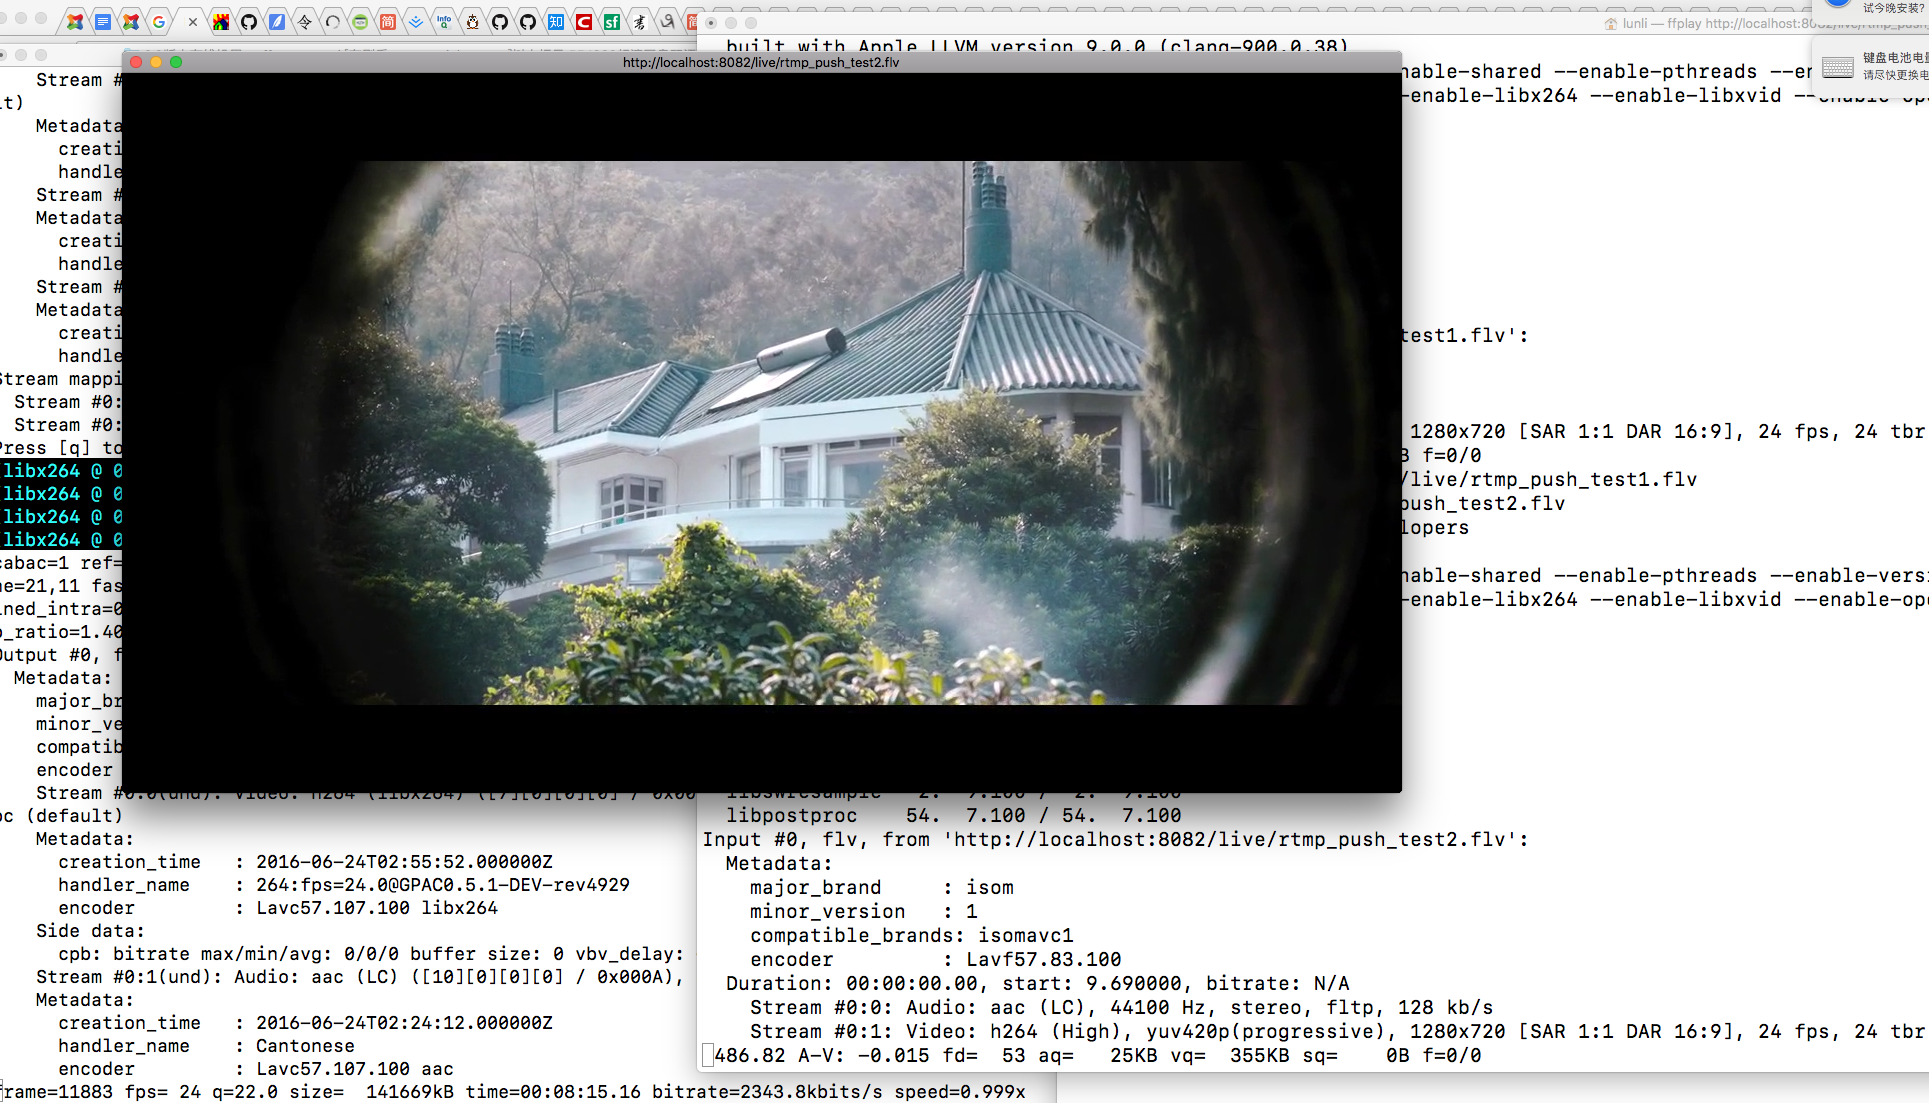The image size is (1929, 1103).
Task: Select the 'Input #0, flv, from' line in ffplay terminal
Action: tap(1115, 840)
